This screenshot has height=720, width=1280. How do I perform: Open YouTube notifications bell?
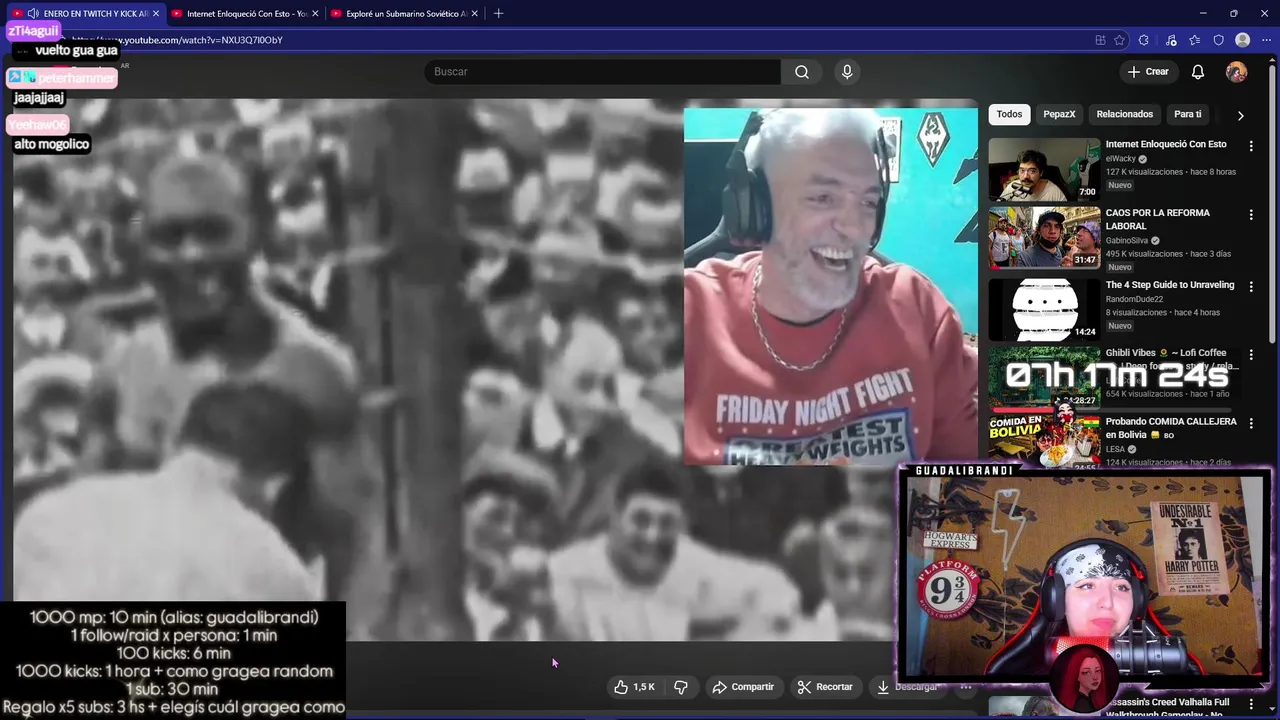[x=1198, y=72]
